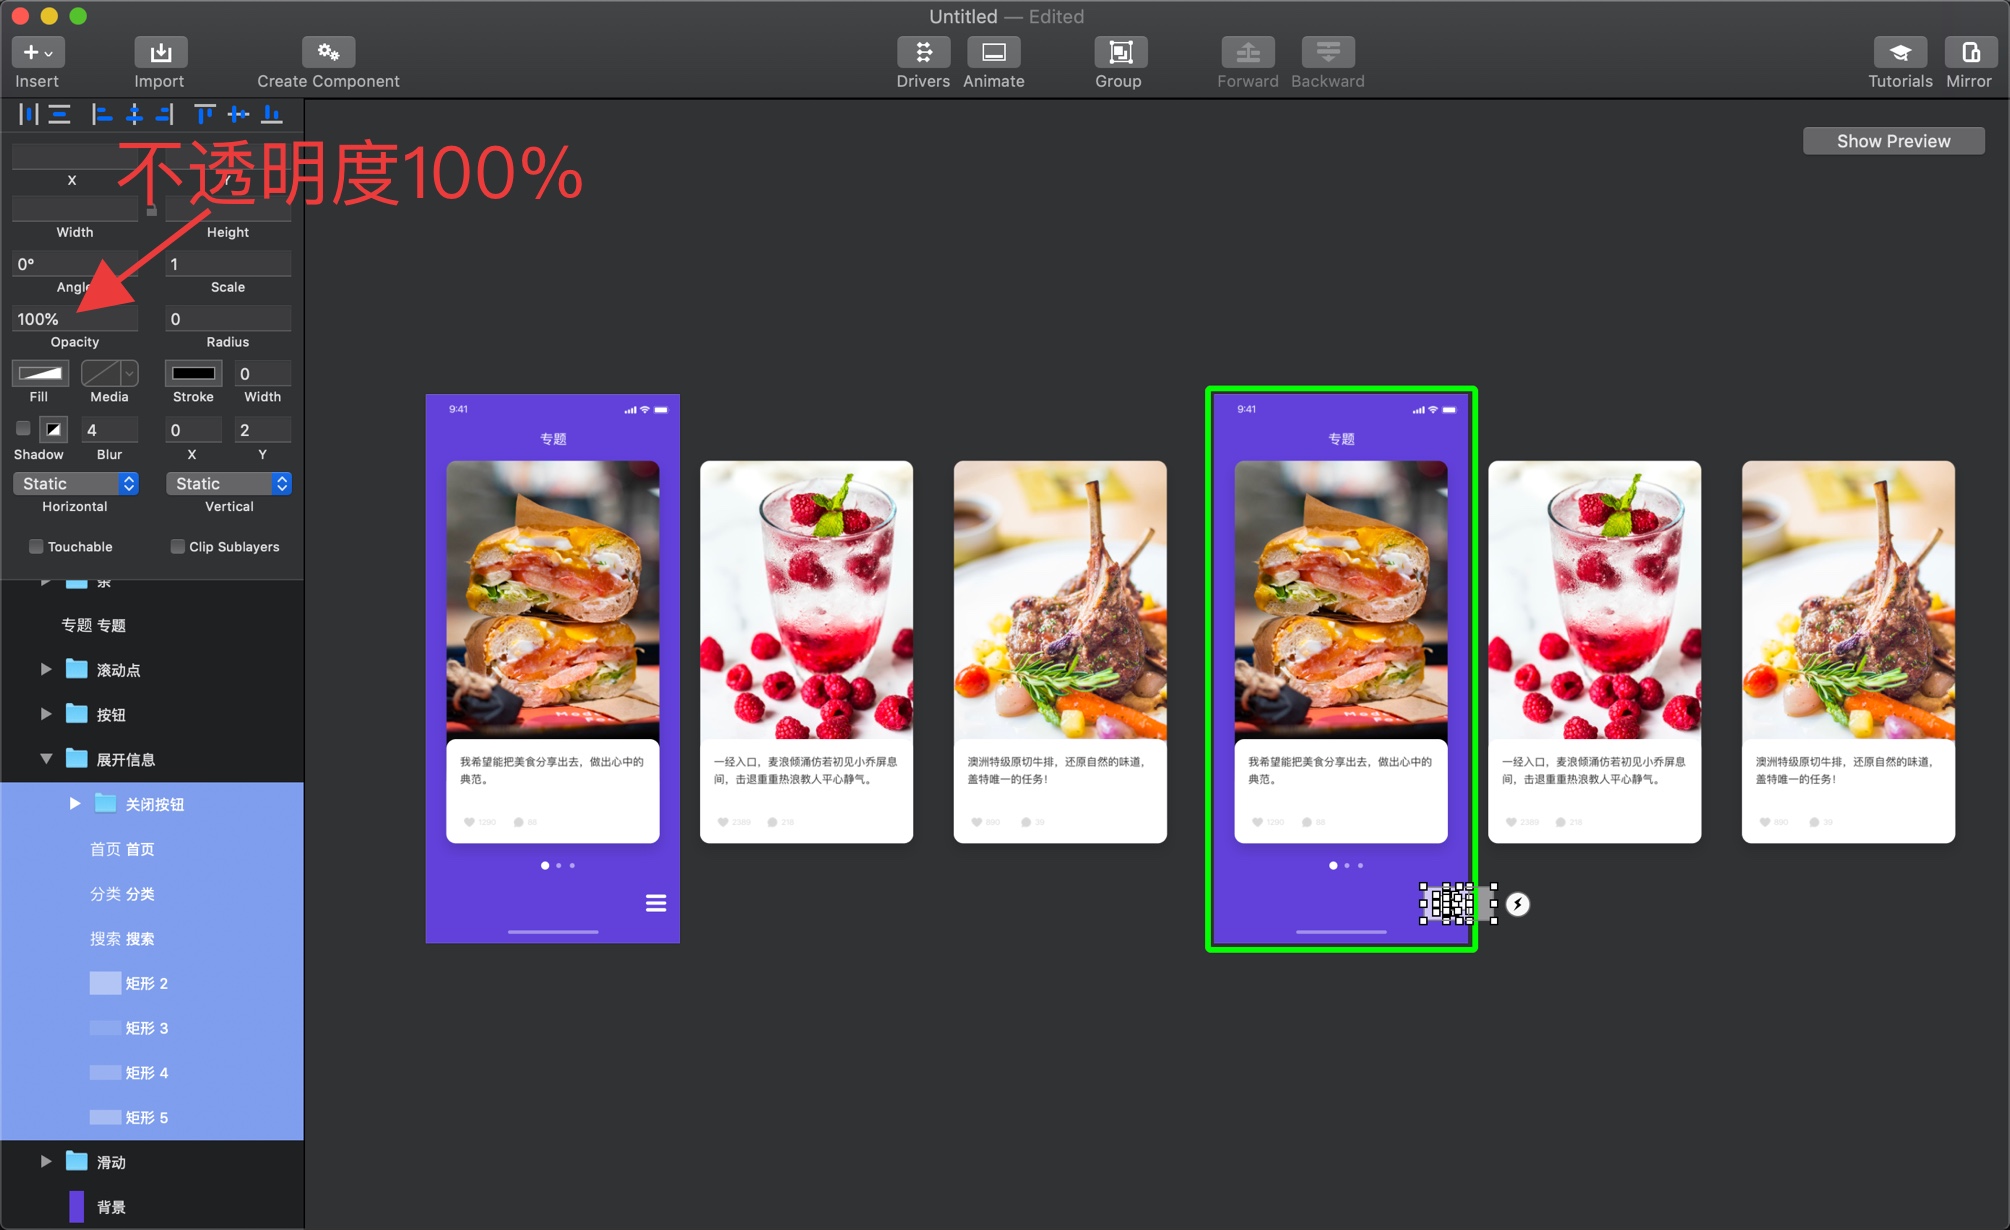Open the Mirror option

coord(1969,52)
